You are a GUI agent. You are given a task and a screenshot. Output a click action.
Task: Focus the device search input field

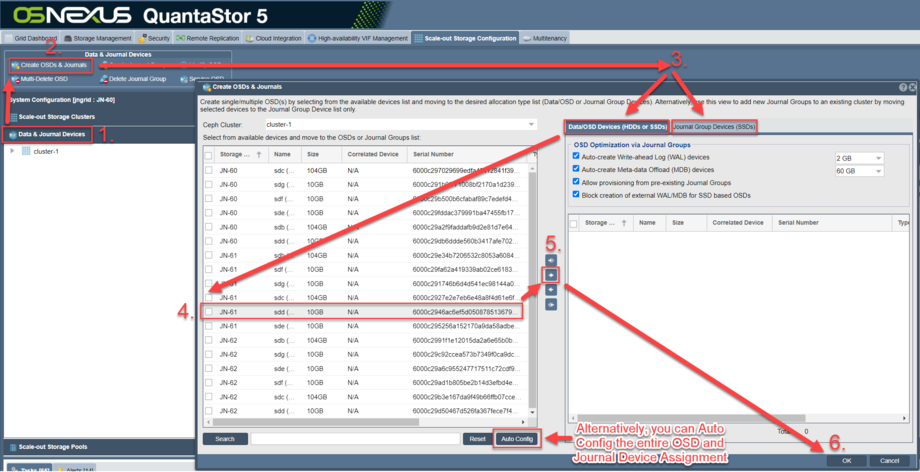(355, 439)
